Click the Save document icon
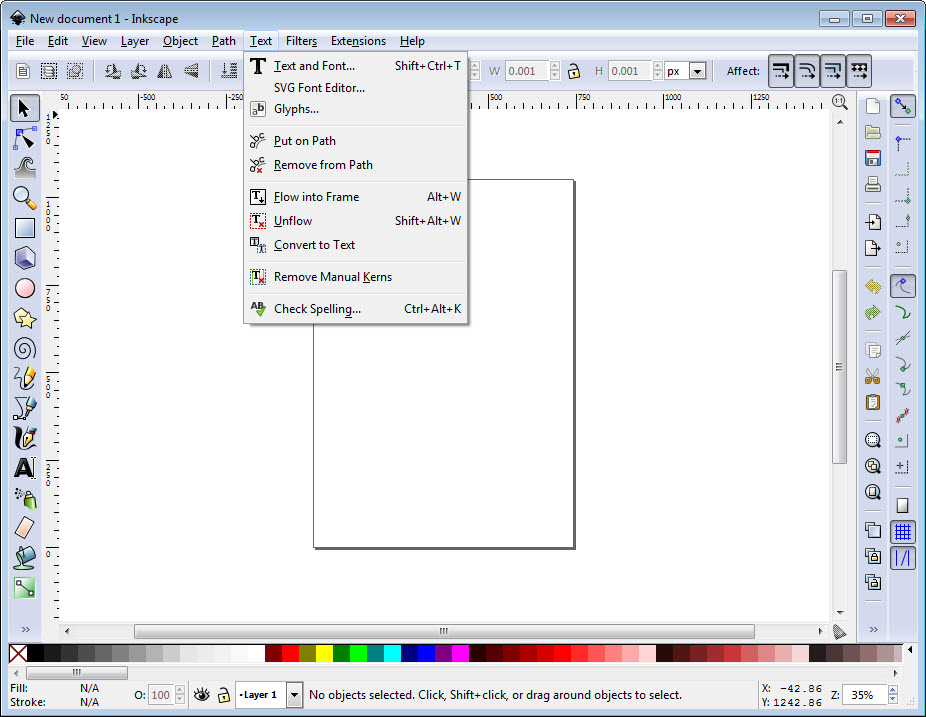The width and height of the screenshot is (926, 717). tap(873, 158)
